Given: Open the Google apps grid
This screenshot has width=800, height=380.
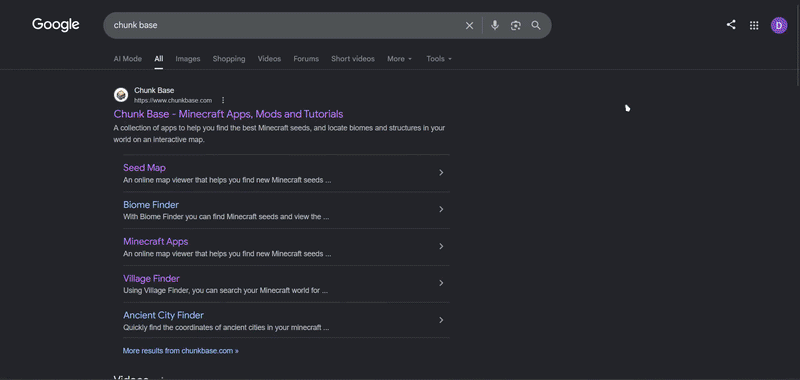Looking at the screenshot, I should click(x=754, y=25).
